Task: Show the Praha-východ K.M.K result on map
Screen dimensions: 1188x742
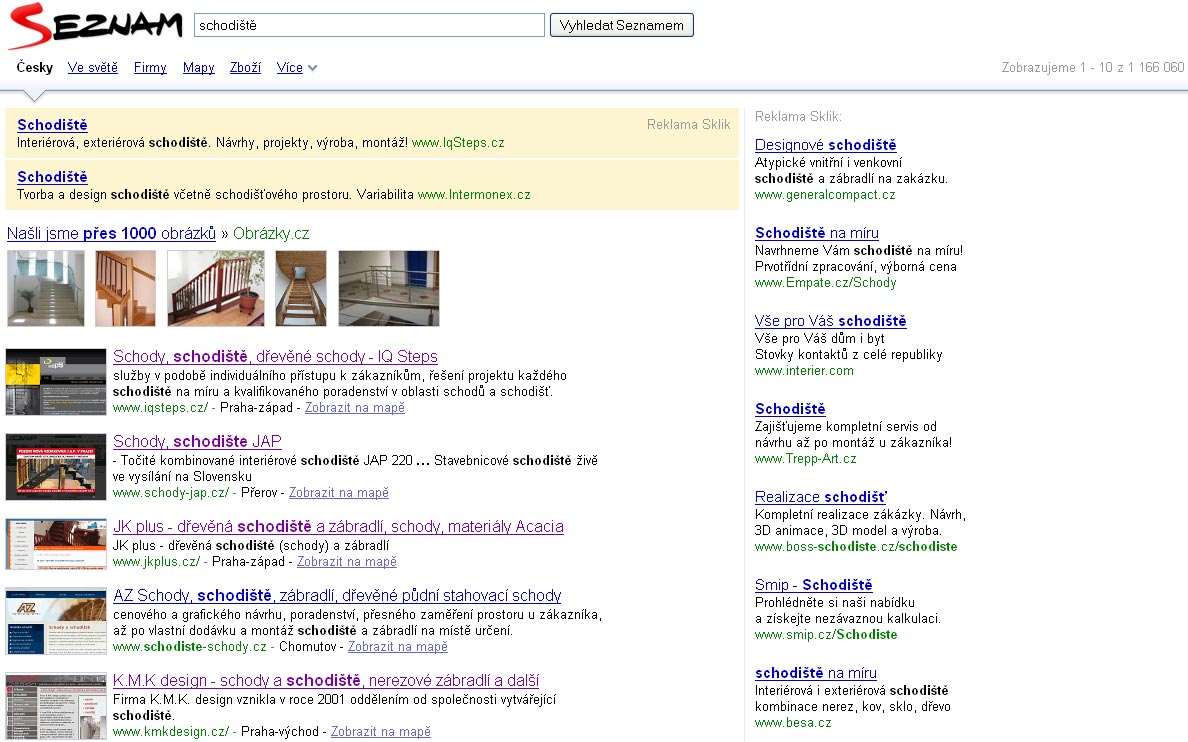Action: pos(380,731)
